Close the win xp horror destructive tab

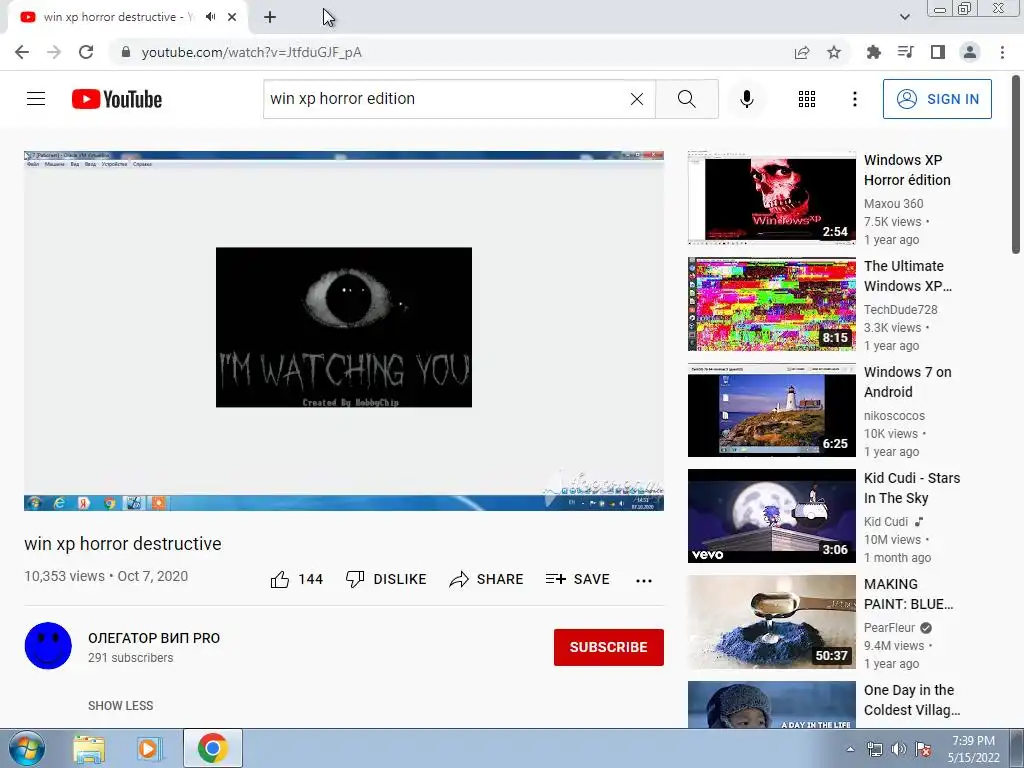point(232,17)
